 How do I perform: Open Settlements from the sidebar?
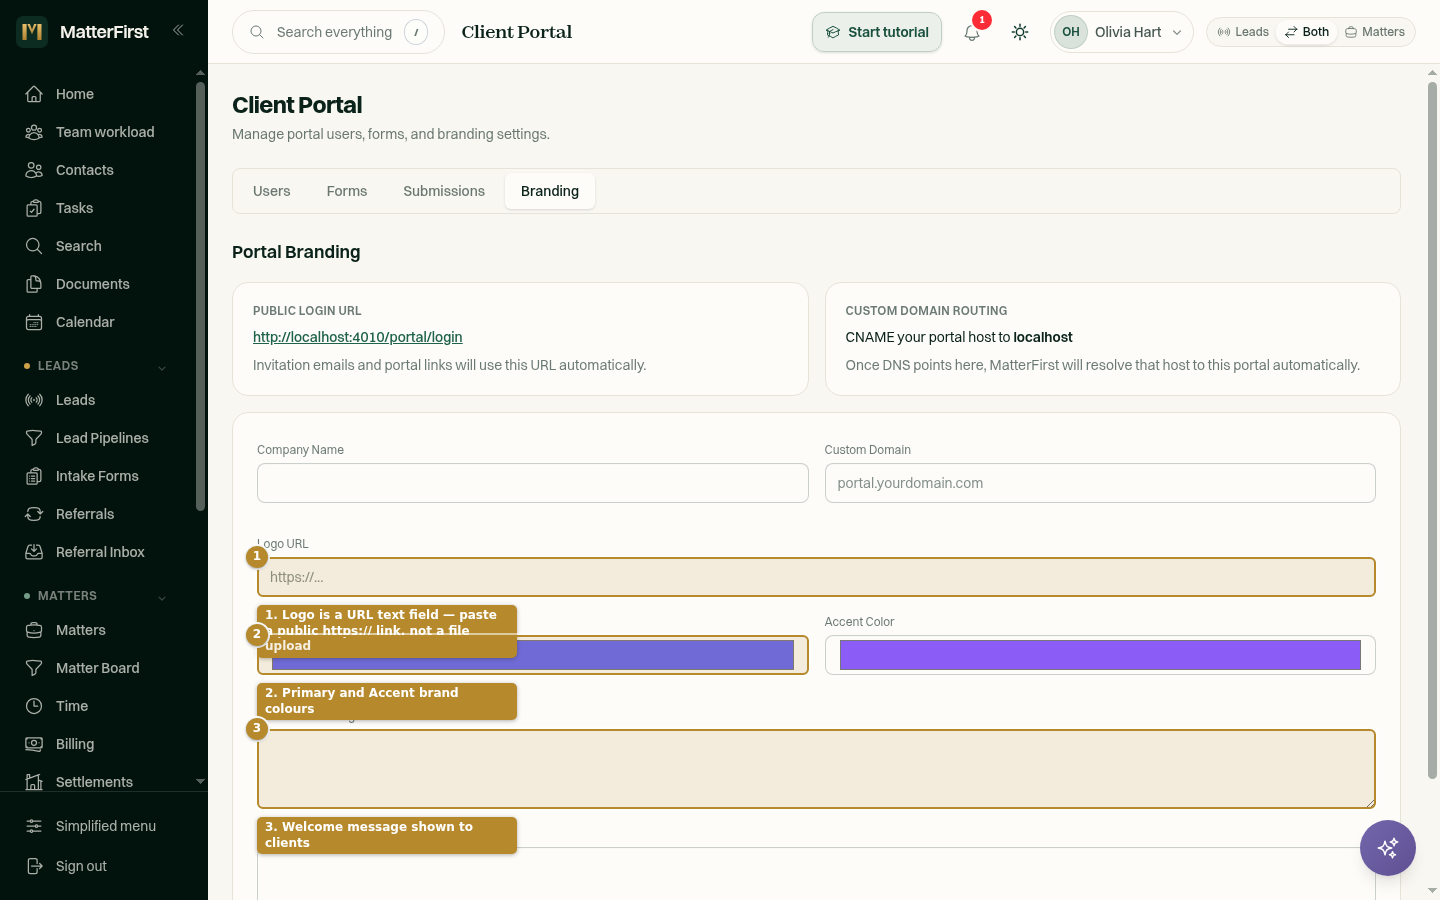click(96, 782)
